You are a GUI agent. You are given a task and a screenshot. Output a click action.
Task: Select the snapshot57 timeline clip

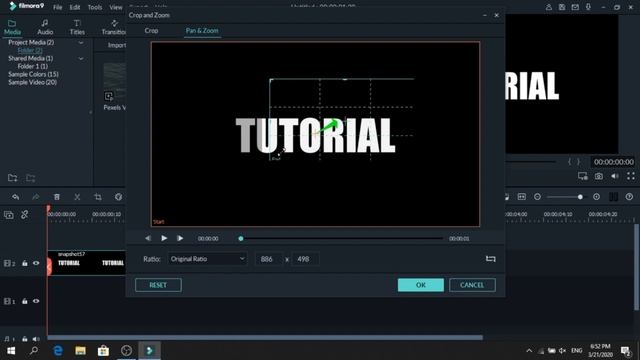point(87,262)
